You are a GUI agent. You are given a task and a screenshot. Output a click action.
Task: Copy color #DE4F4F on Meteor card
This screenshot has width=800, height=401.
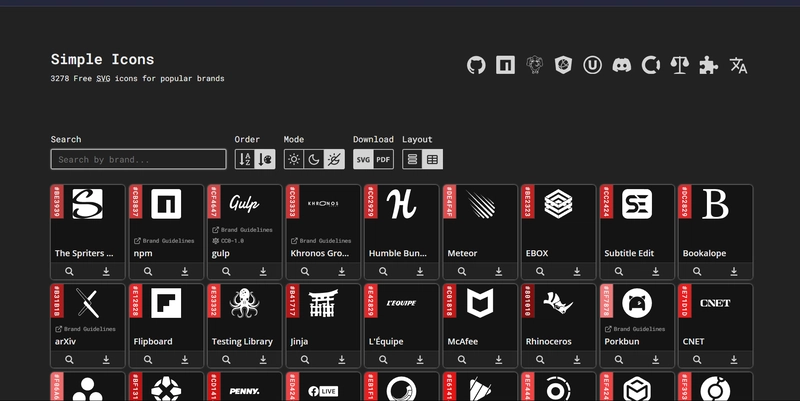[449, 202]
